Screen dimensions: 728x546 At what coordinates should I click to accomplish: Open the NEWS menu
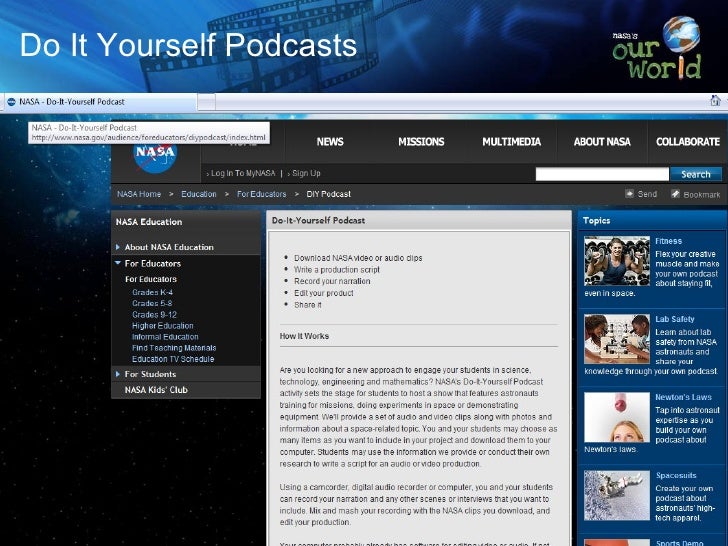pos(330,142)
